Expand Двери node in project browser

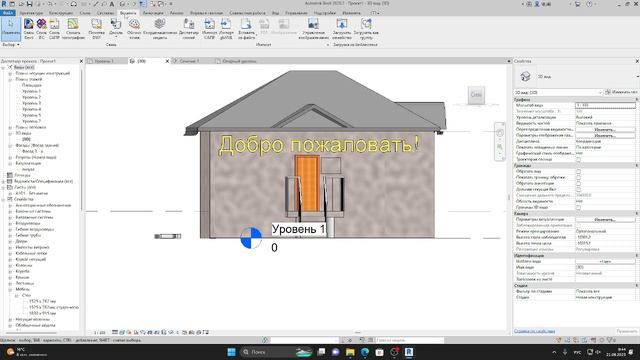click(10, 241)
